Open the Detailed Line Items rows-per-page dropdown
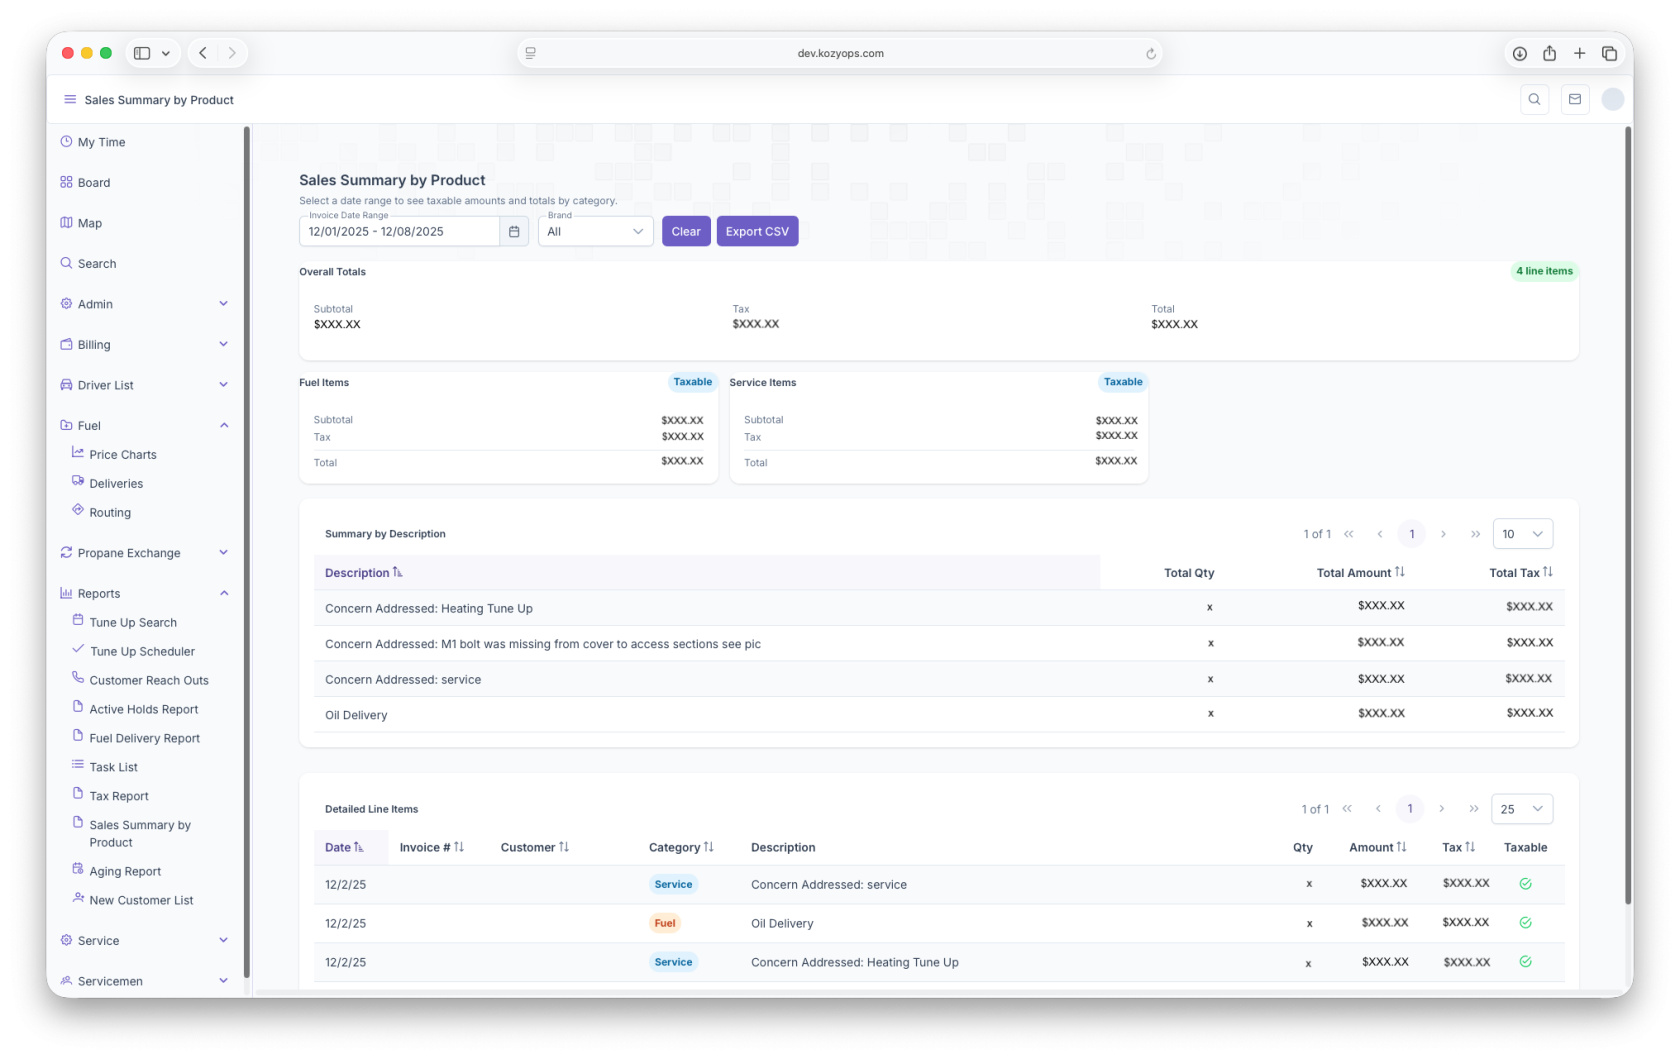Image resolution: width=1680 pixels, height=1059 pixels. tap(1521, 810)
